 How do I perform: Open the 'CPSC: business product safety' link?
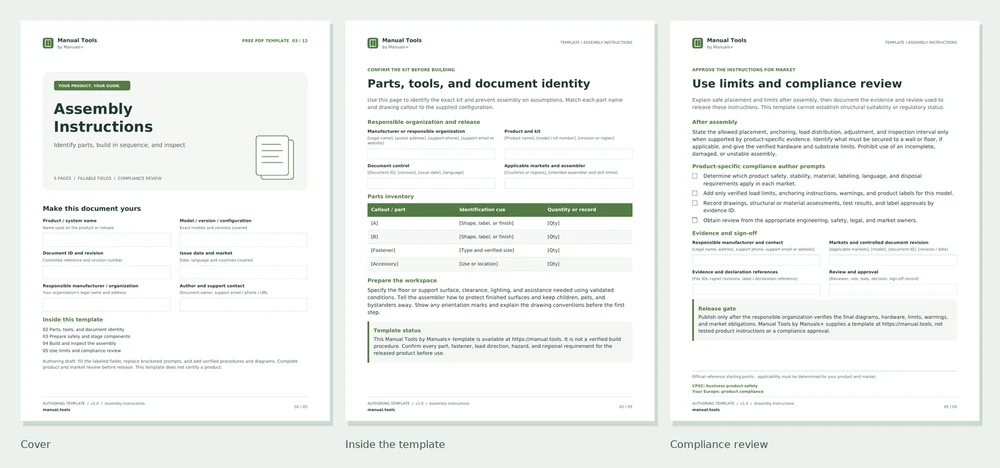tap(724, 386)
